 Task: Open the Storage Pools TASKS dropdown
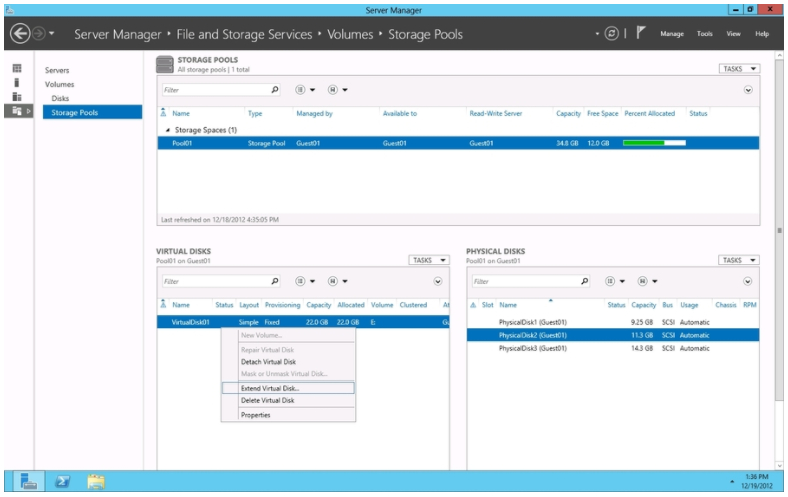(738, 69)
